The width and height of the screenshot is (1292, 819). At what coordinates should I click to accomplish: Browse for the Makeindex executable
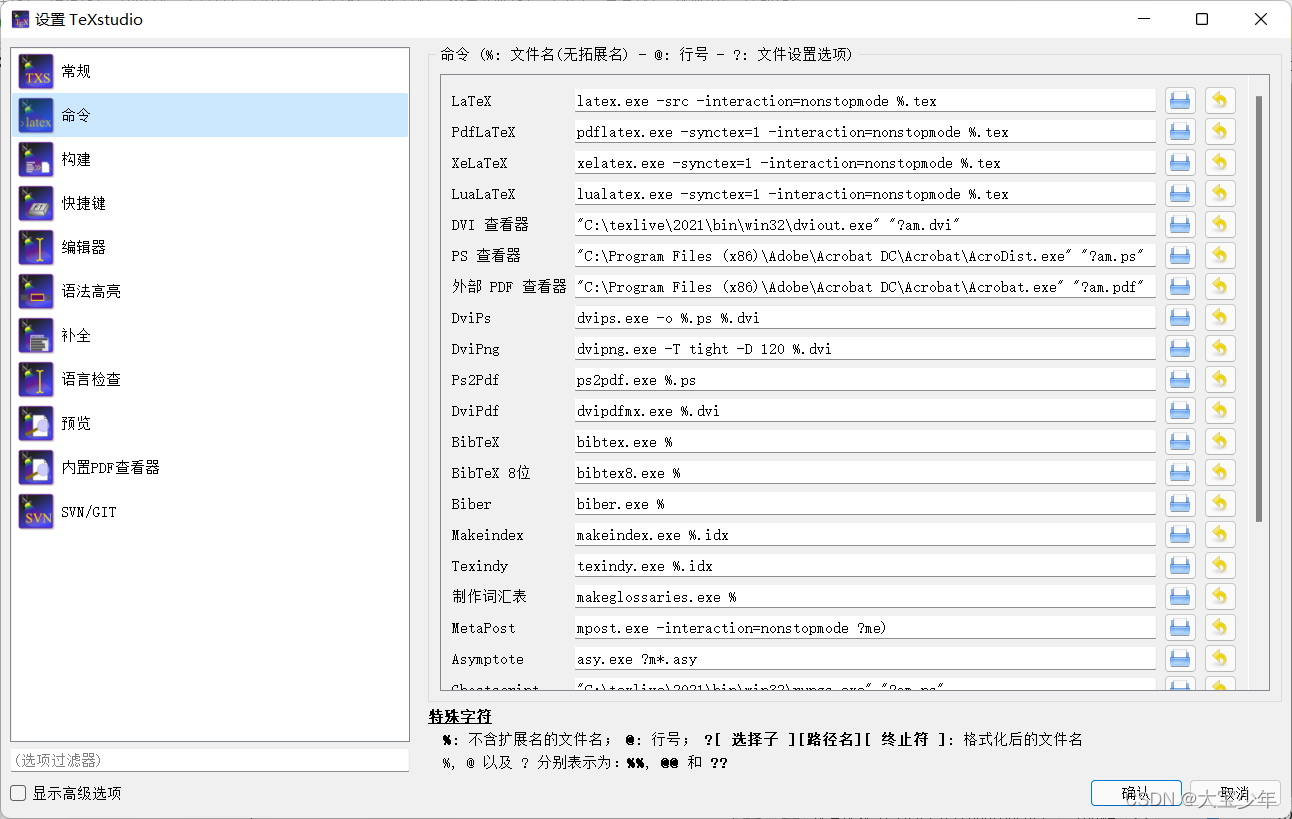point(1179,534)
